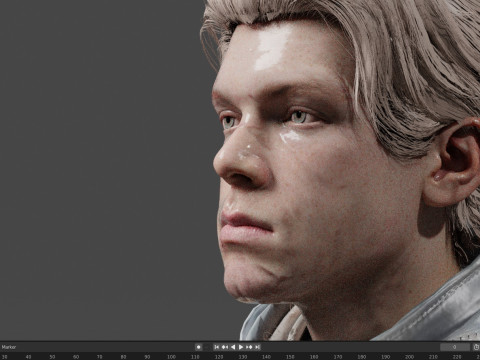Play the animation in reverse

pos(233,347)
